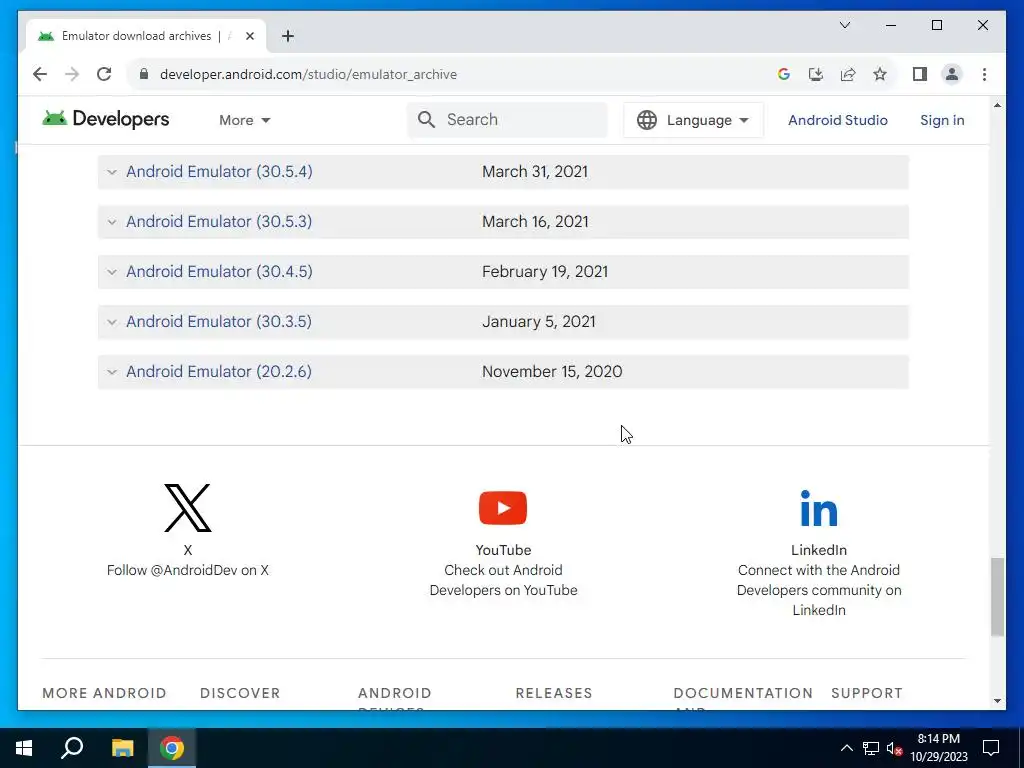
Task: Click in the site Search field
Action: click(x=507, y=120)
